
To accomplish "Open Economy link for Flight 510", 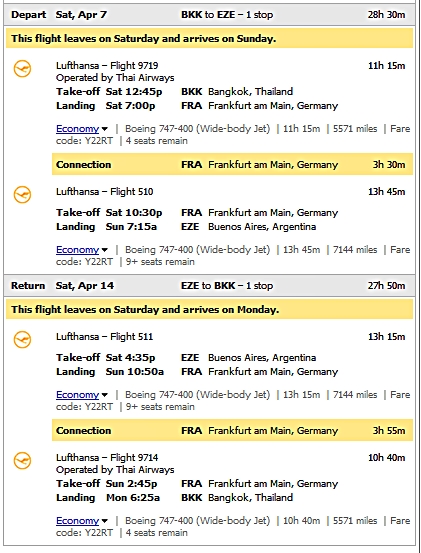I will (x=77, y=250).
